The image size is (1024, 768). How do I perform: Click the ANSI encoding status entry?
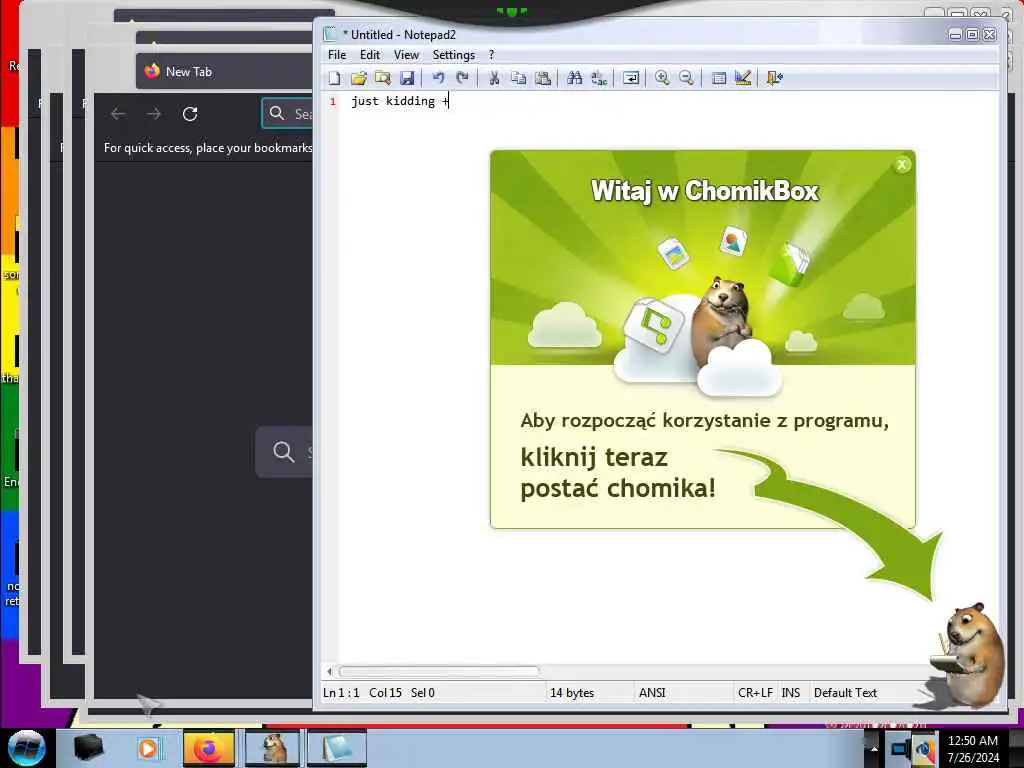tap(652, 693)
